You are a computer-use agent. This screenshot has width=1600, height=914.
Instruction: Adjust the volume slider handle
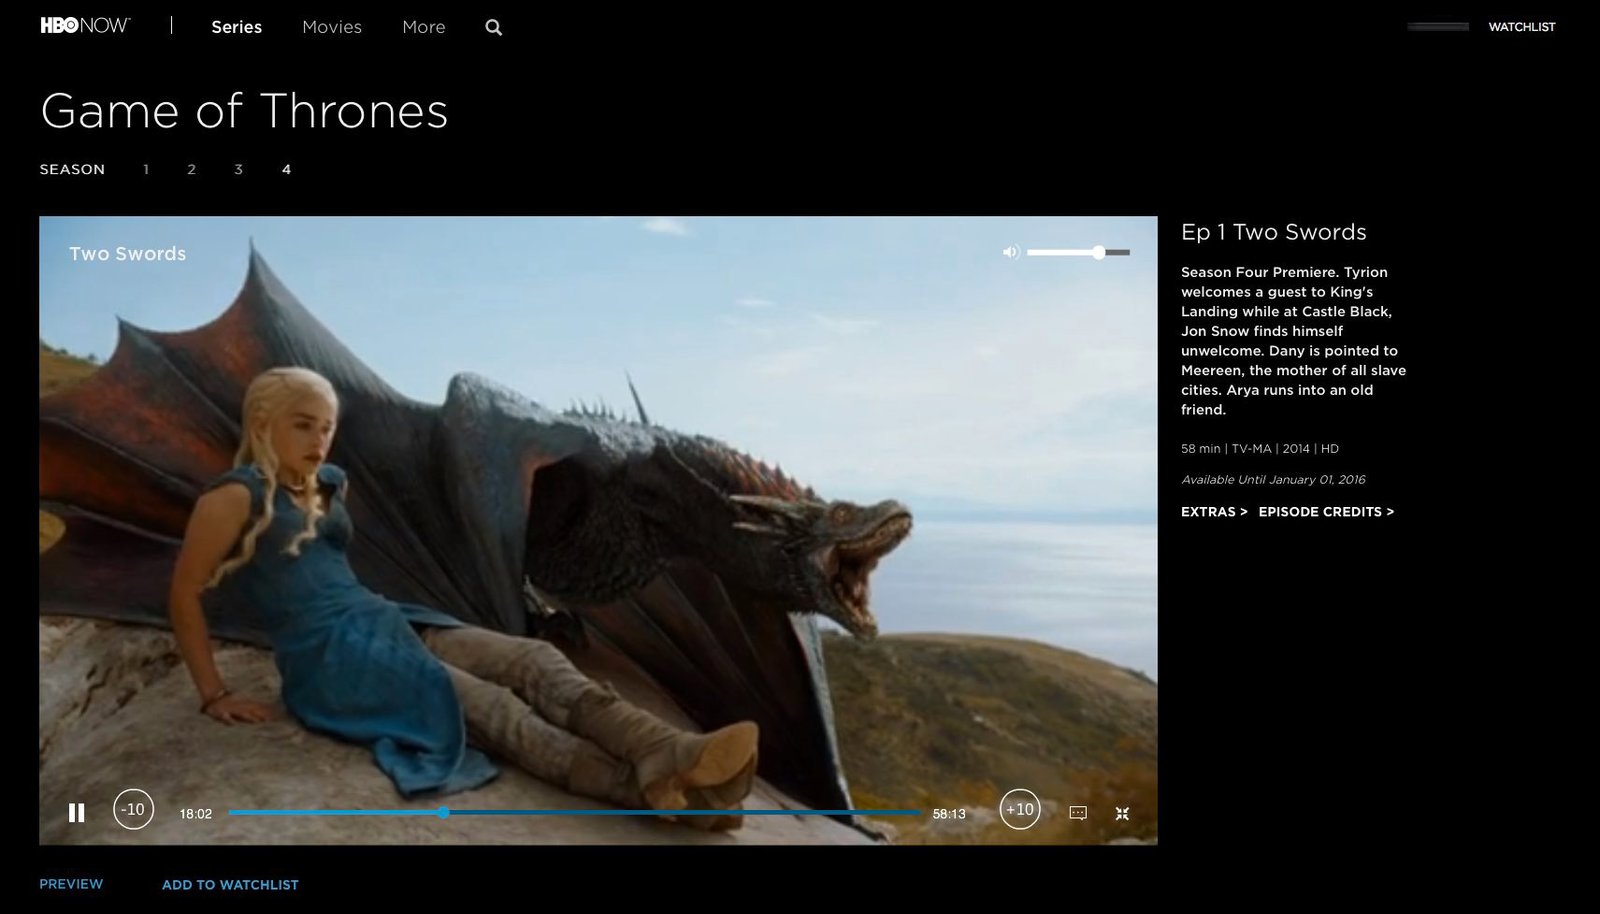(x=1098, y=252)
